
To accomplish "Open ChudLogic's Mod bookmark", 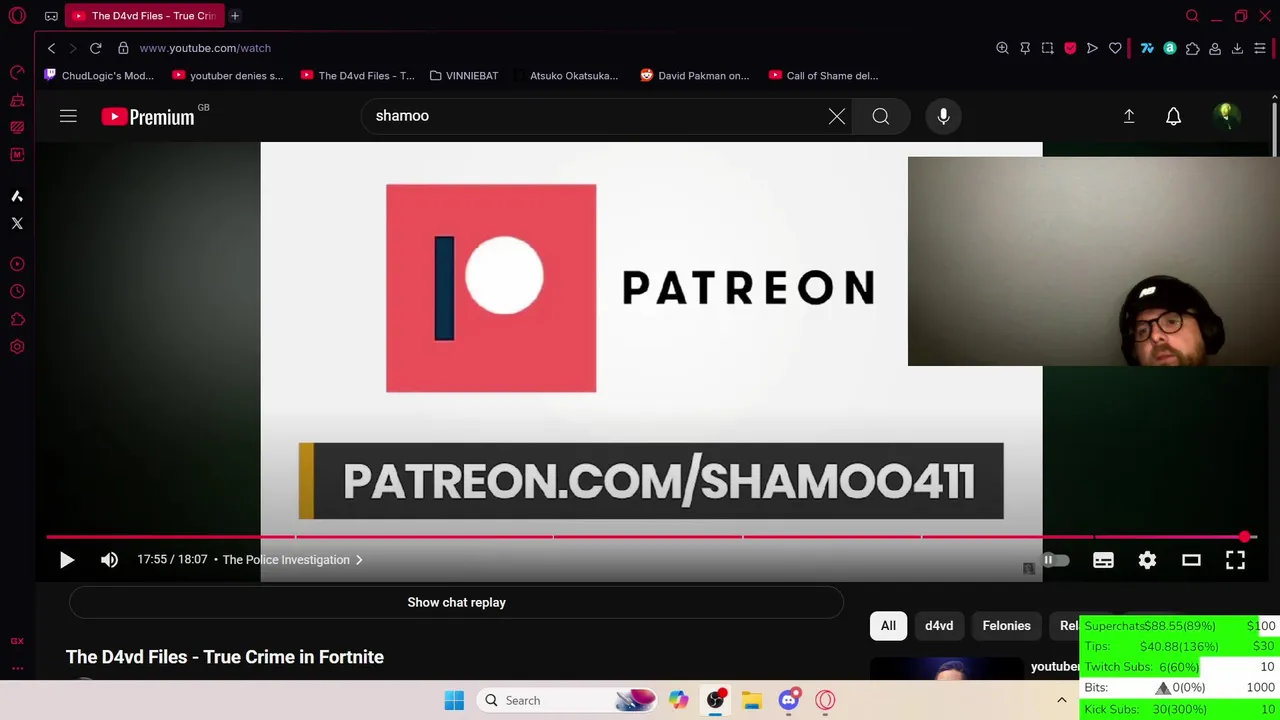I will point(99,76).
